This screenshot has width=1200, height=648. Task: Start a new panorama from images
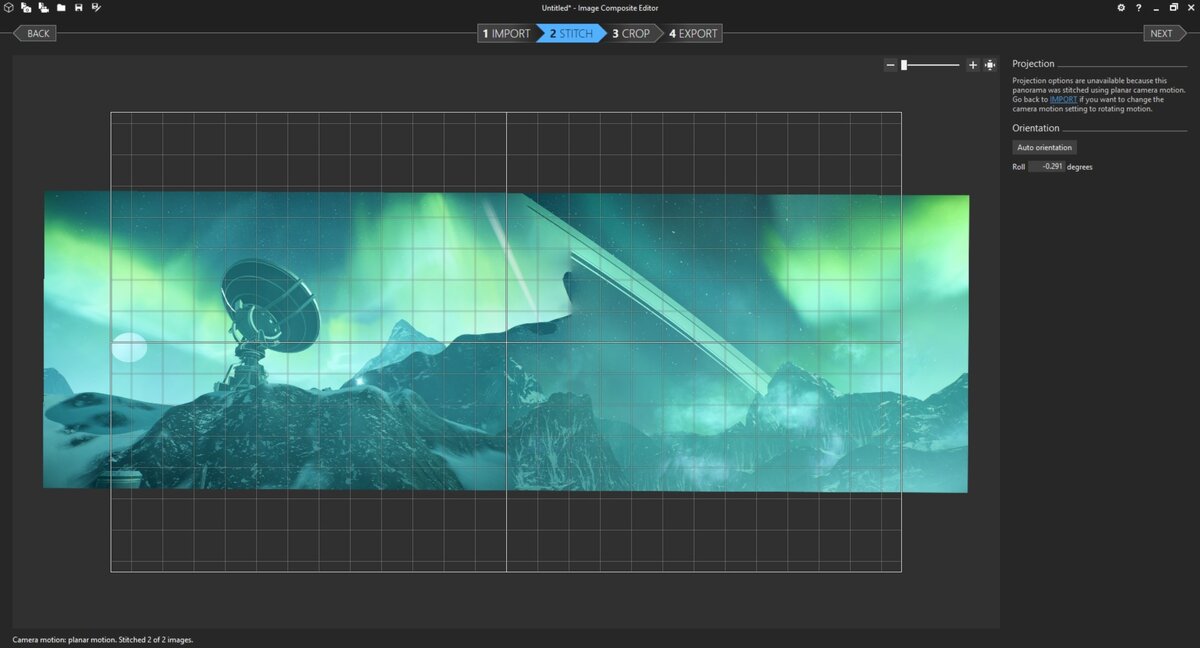[26, 7]
